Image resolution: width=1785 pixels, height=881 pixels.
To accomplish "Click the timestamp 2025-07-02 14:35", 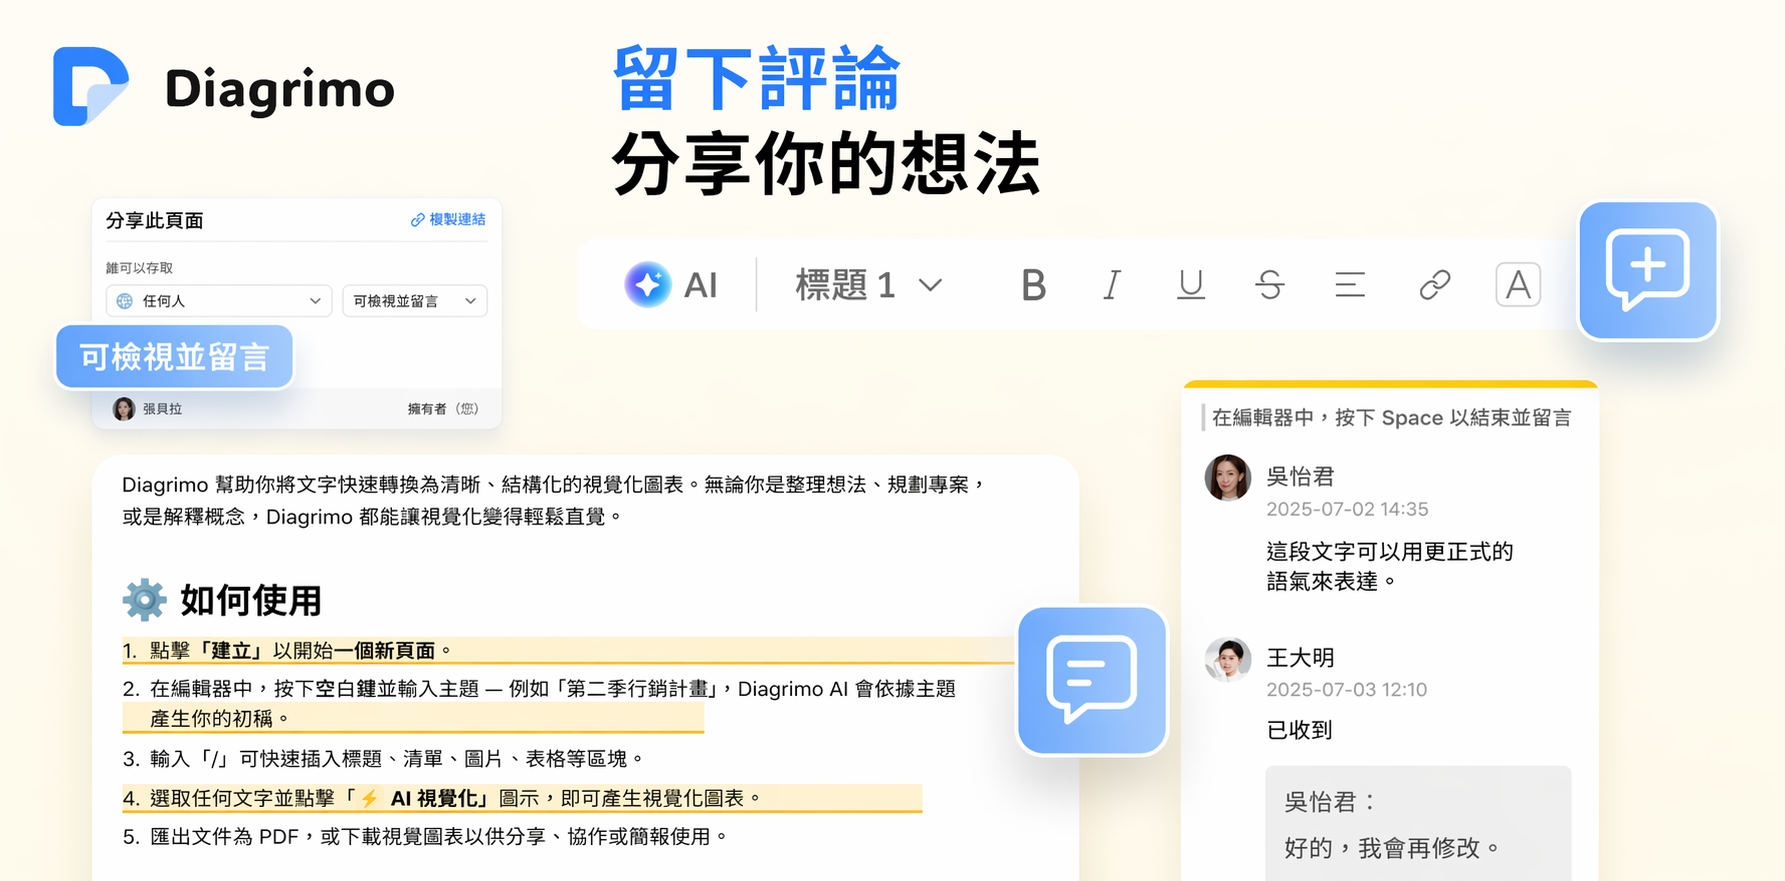I will coord(1347,509).
